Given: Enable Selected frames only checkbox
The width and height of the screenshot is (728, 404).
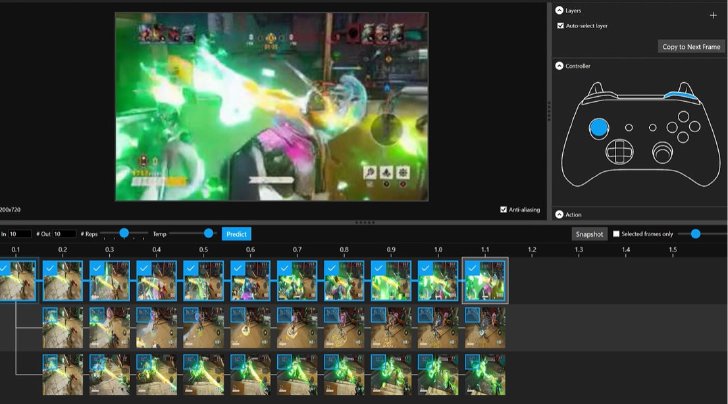Looking at the screenshot, I should pos(616,234).
